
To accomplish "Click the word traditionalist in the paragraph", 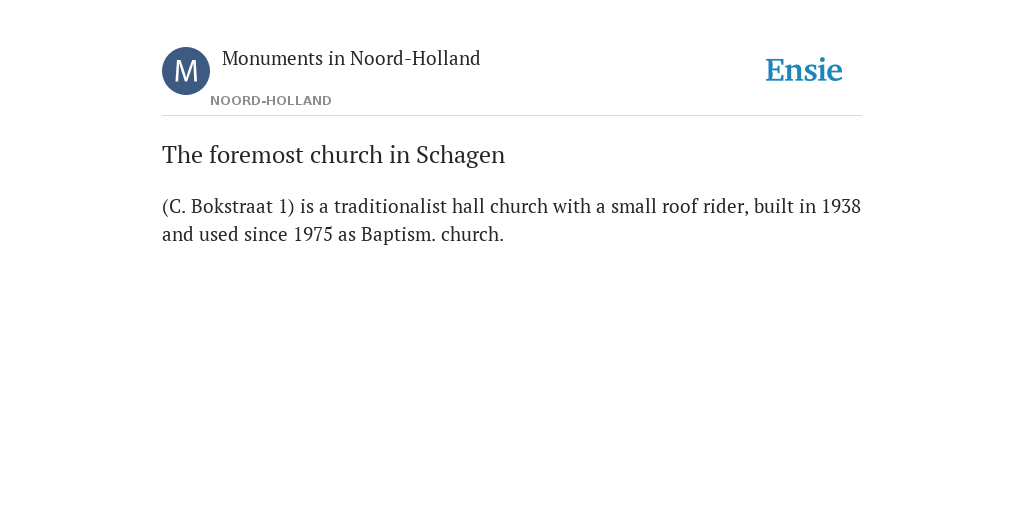I will point(390,206).
